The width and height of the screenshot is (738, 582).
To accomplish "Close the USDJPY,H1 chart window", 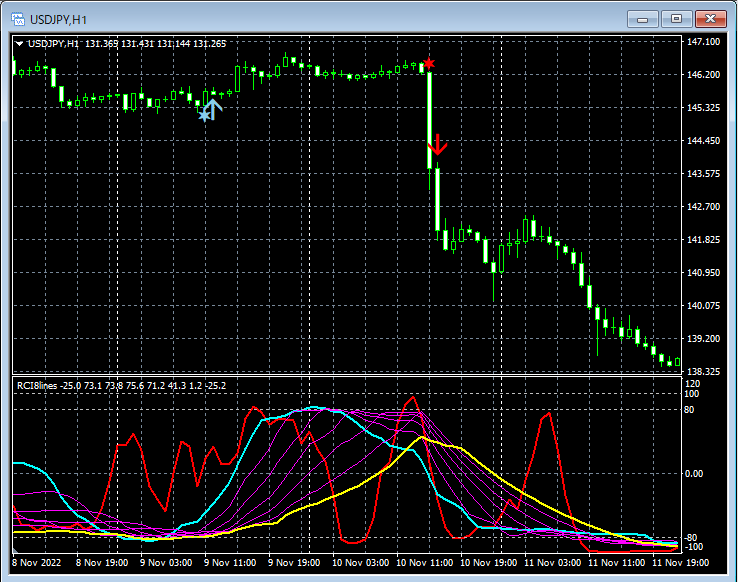I will (x=711, y=18).
